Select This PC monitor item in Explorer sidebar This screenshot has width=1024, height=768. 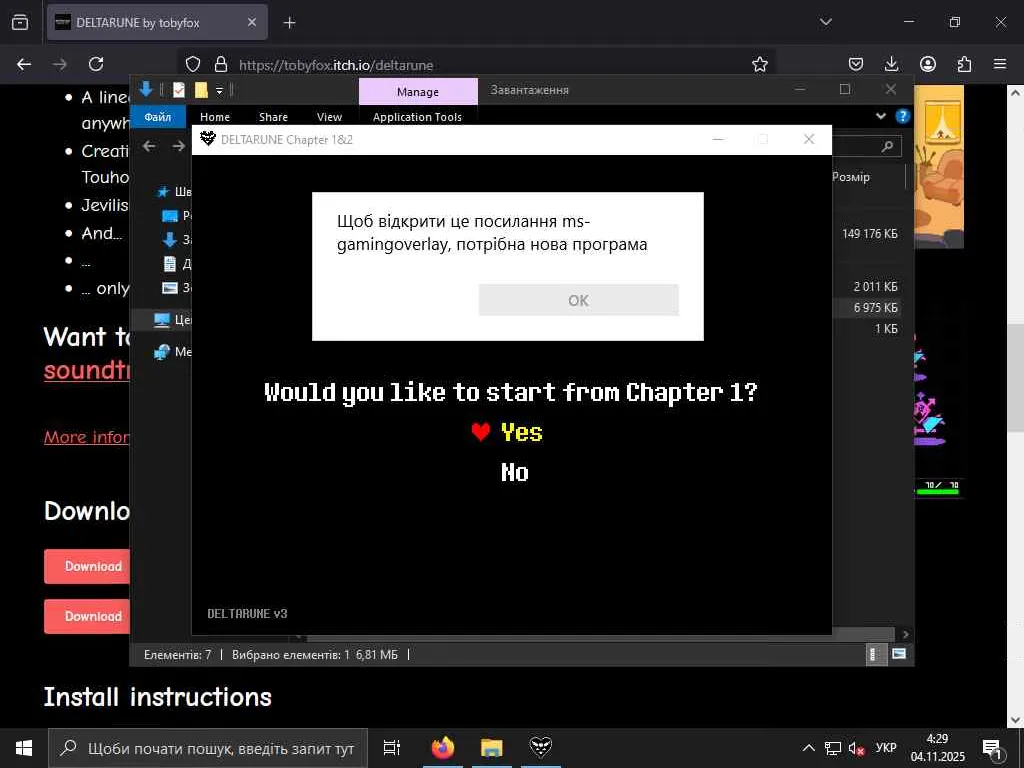171,320
